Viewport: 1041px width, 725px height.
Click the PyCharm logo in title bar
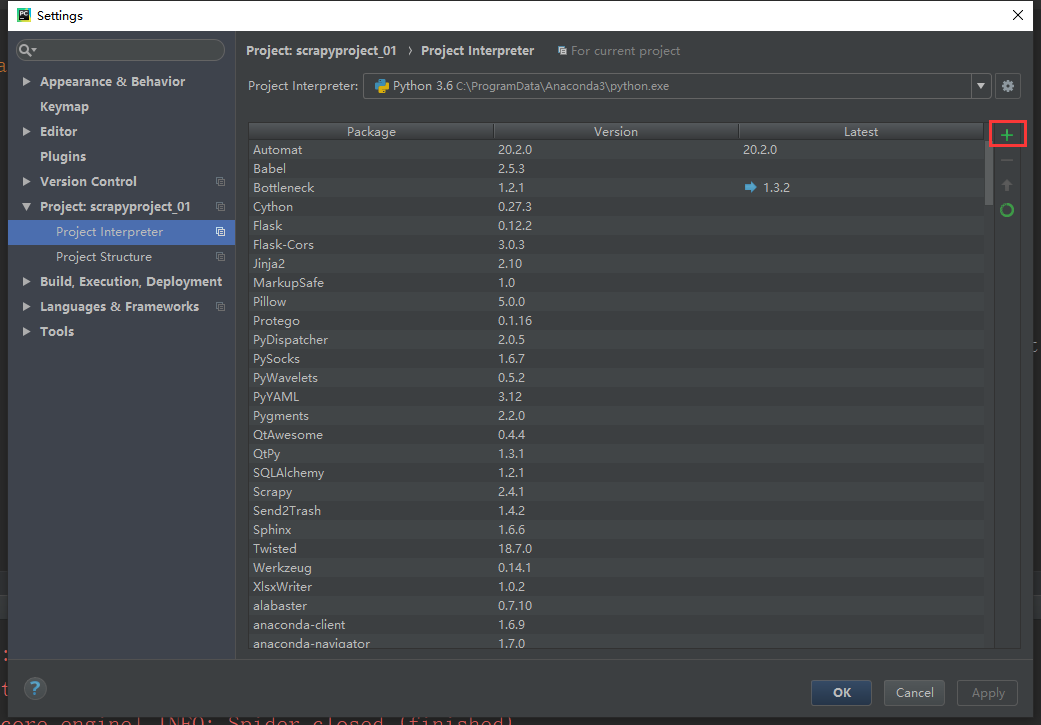coord(24,15)
